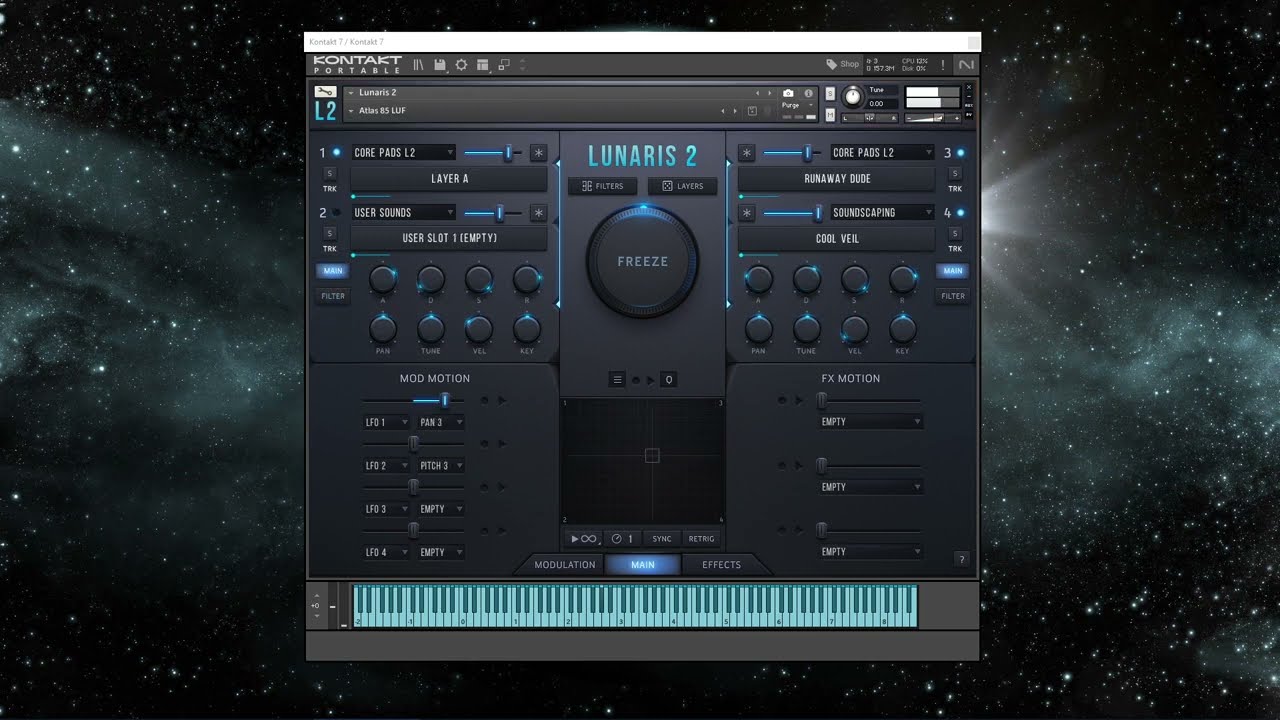Click the save floppy disk icon
Viewport: 1280px width, 720px height.
440,64
